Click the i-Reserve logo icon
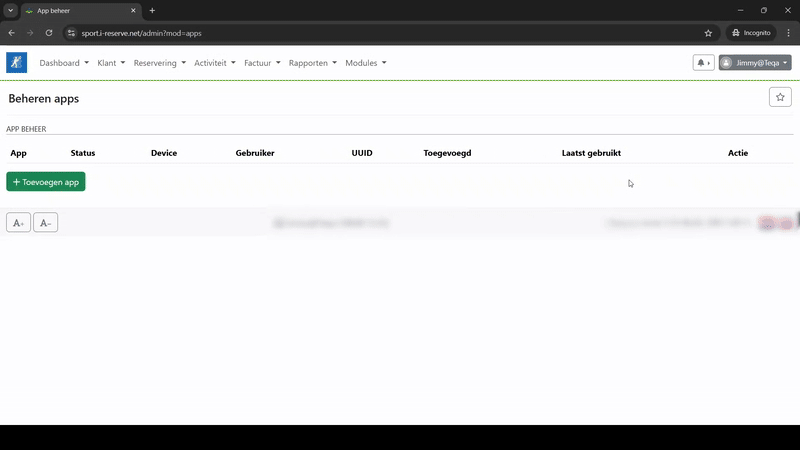Image resolution: width=800 pixels, height=450 pixels. click(x=17, y=63)
